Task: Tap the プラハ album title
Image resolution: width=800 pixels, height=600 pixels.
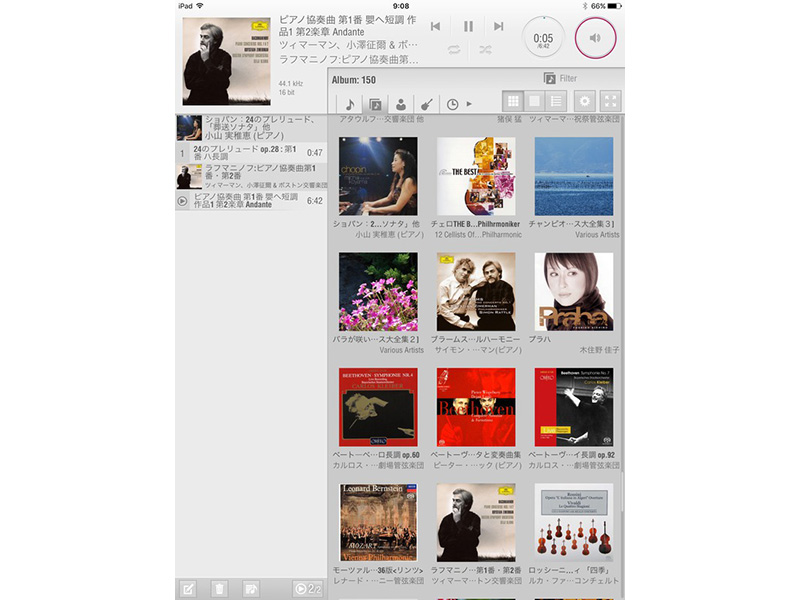Action: pos(539,339)
